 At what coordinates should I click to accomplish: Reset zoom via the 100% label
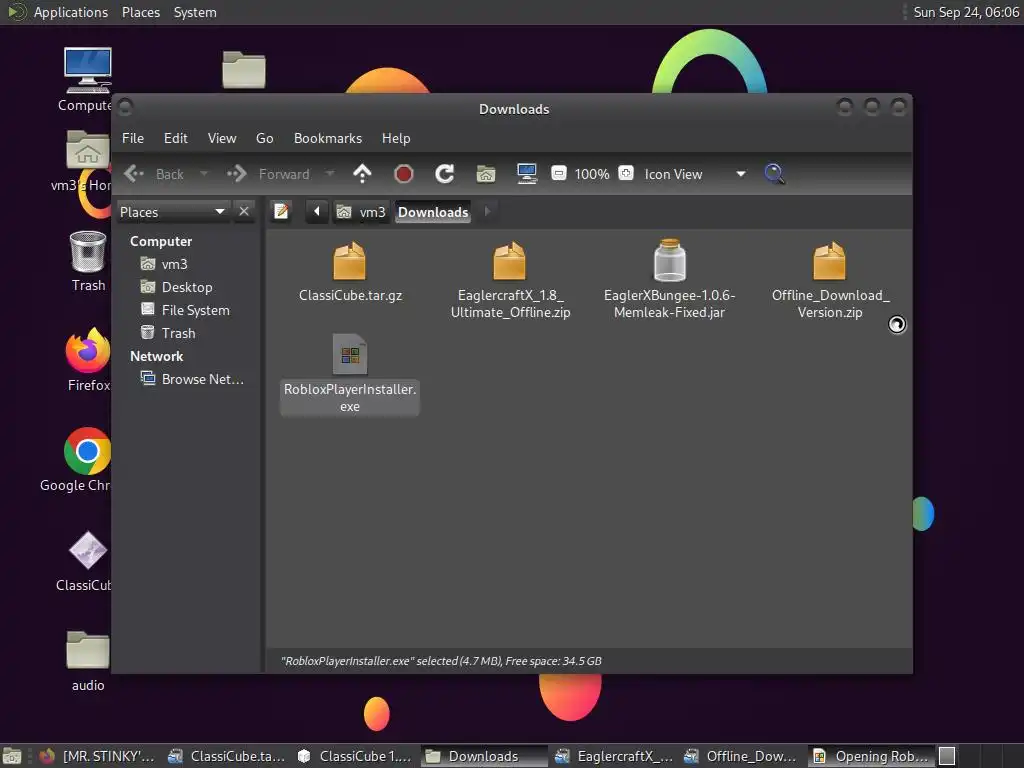(592, 174)
